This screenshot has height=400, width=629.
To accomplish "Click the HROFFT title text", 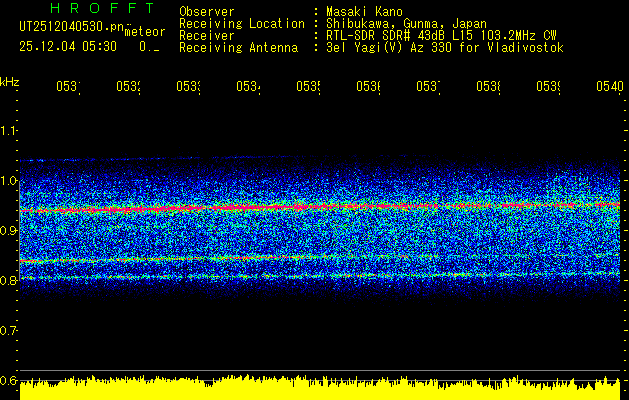I will [x=102, y=8].
